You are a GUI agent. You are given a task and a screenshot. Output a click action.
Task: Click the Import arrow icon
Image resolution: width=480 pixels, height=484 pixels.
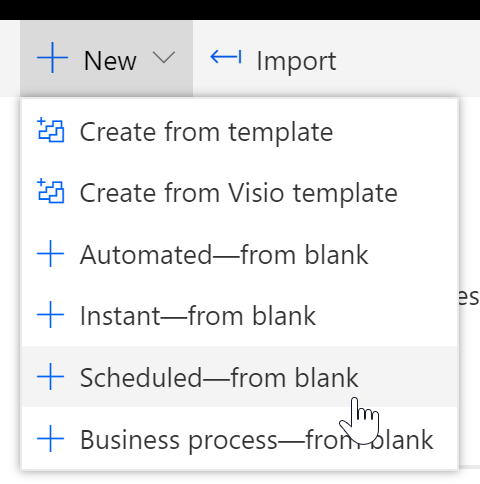(x=226, y=57)
